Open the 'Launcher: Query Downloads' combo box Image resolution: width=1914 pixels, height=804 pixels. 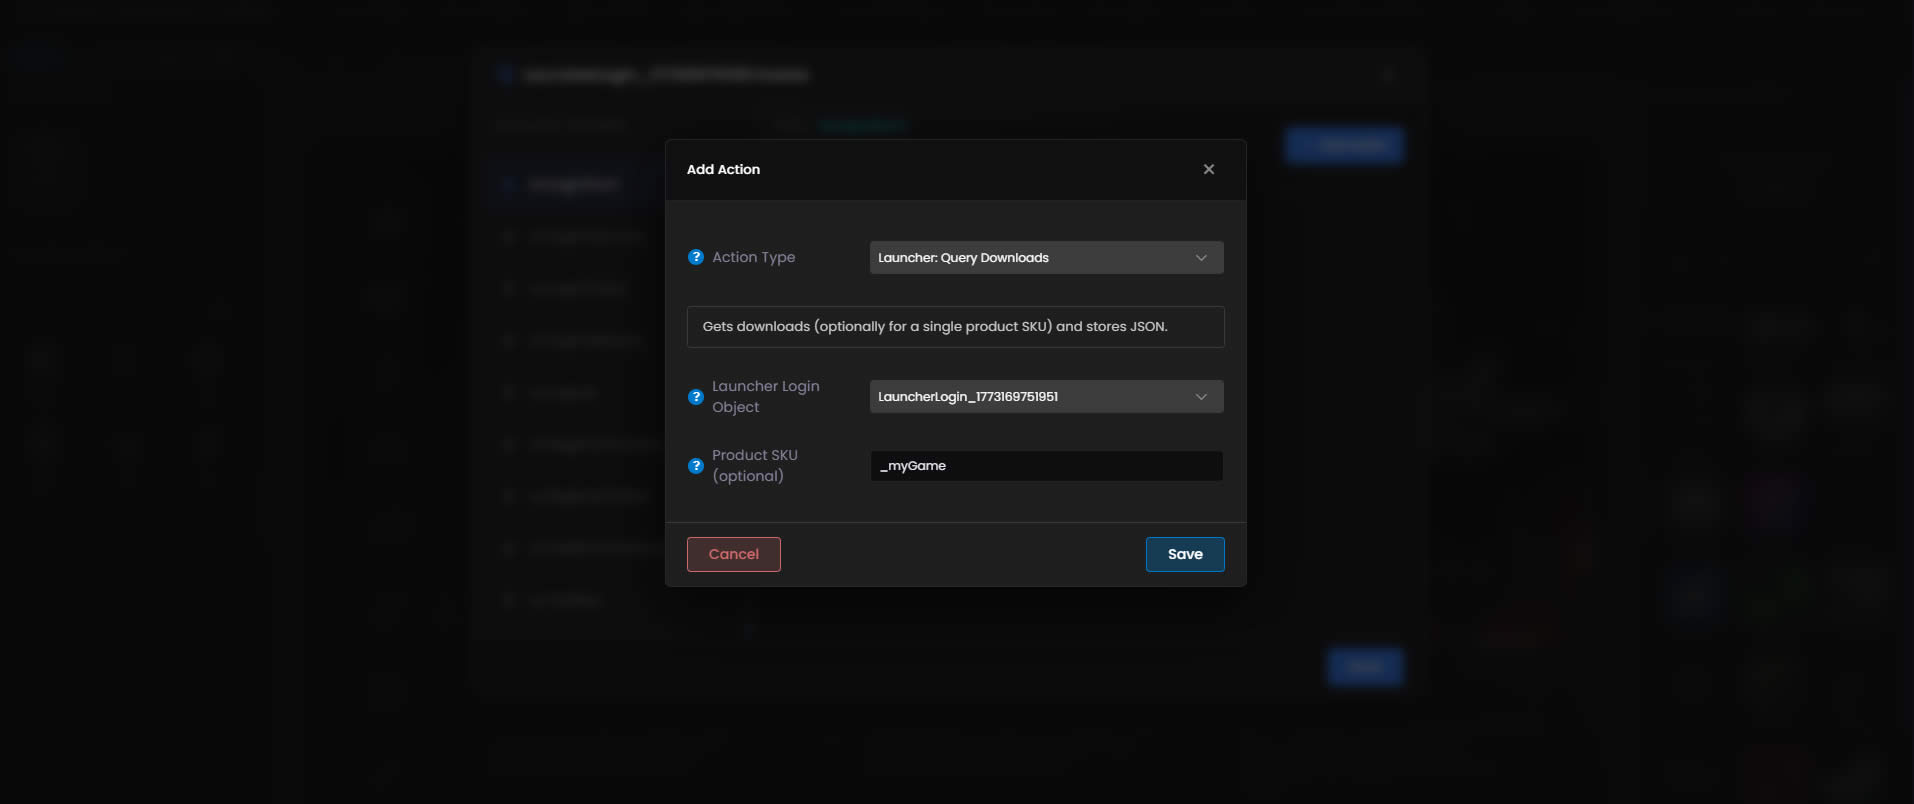click(1030, 258)
